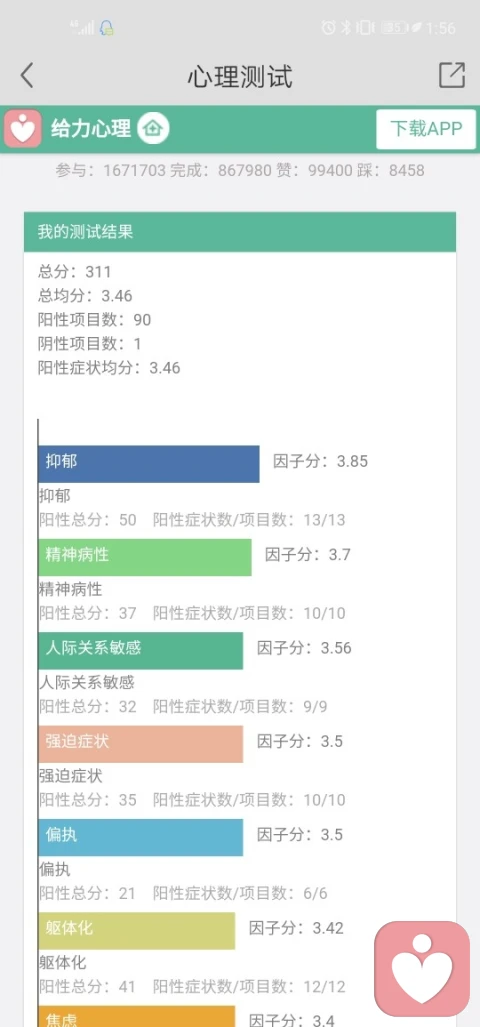Image resolution: width=480 pixels, height=1027 pixels.
Task: Tap the light blue 偏执 bar
Action: 140,837
